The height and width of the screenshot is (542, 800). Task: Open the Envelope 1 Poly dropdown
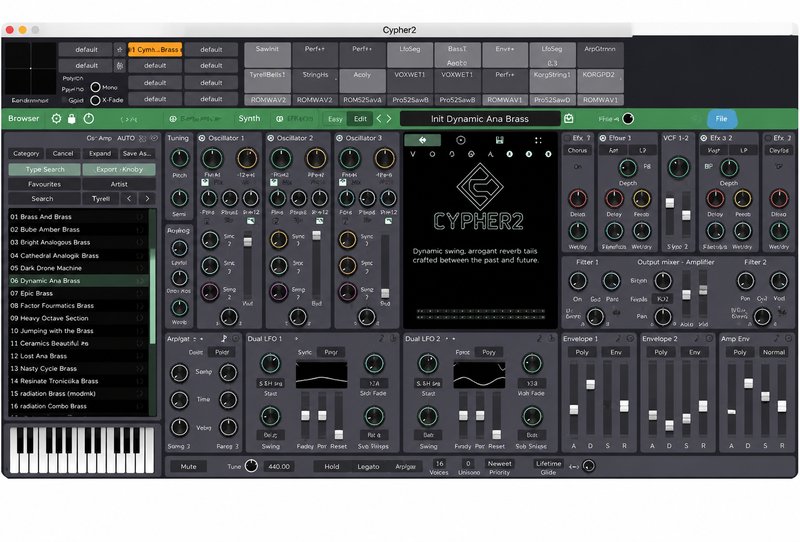pyautogui.click(x=582, y=352)
